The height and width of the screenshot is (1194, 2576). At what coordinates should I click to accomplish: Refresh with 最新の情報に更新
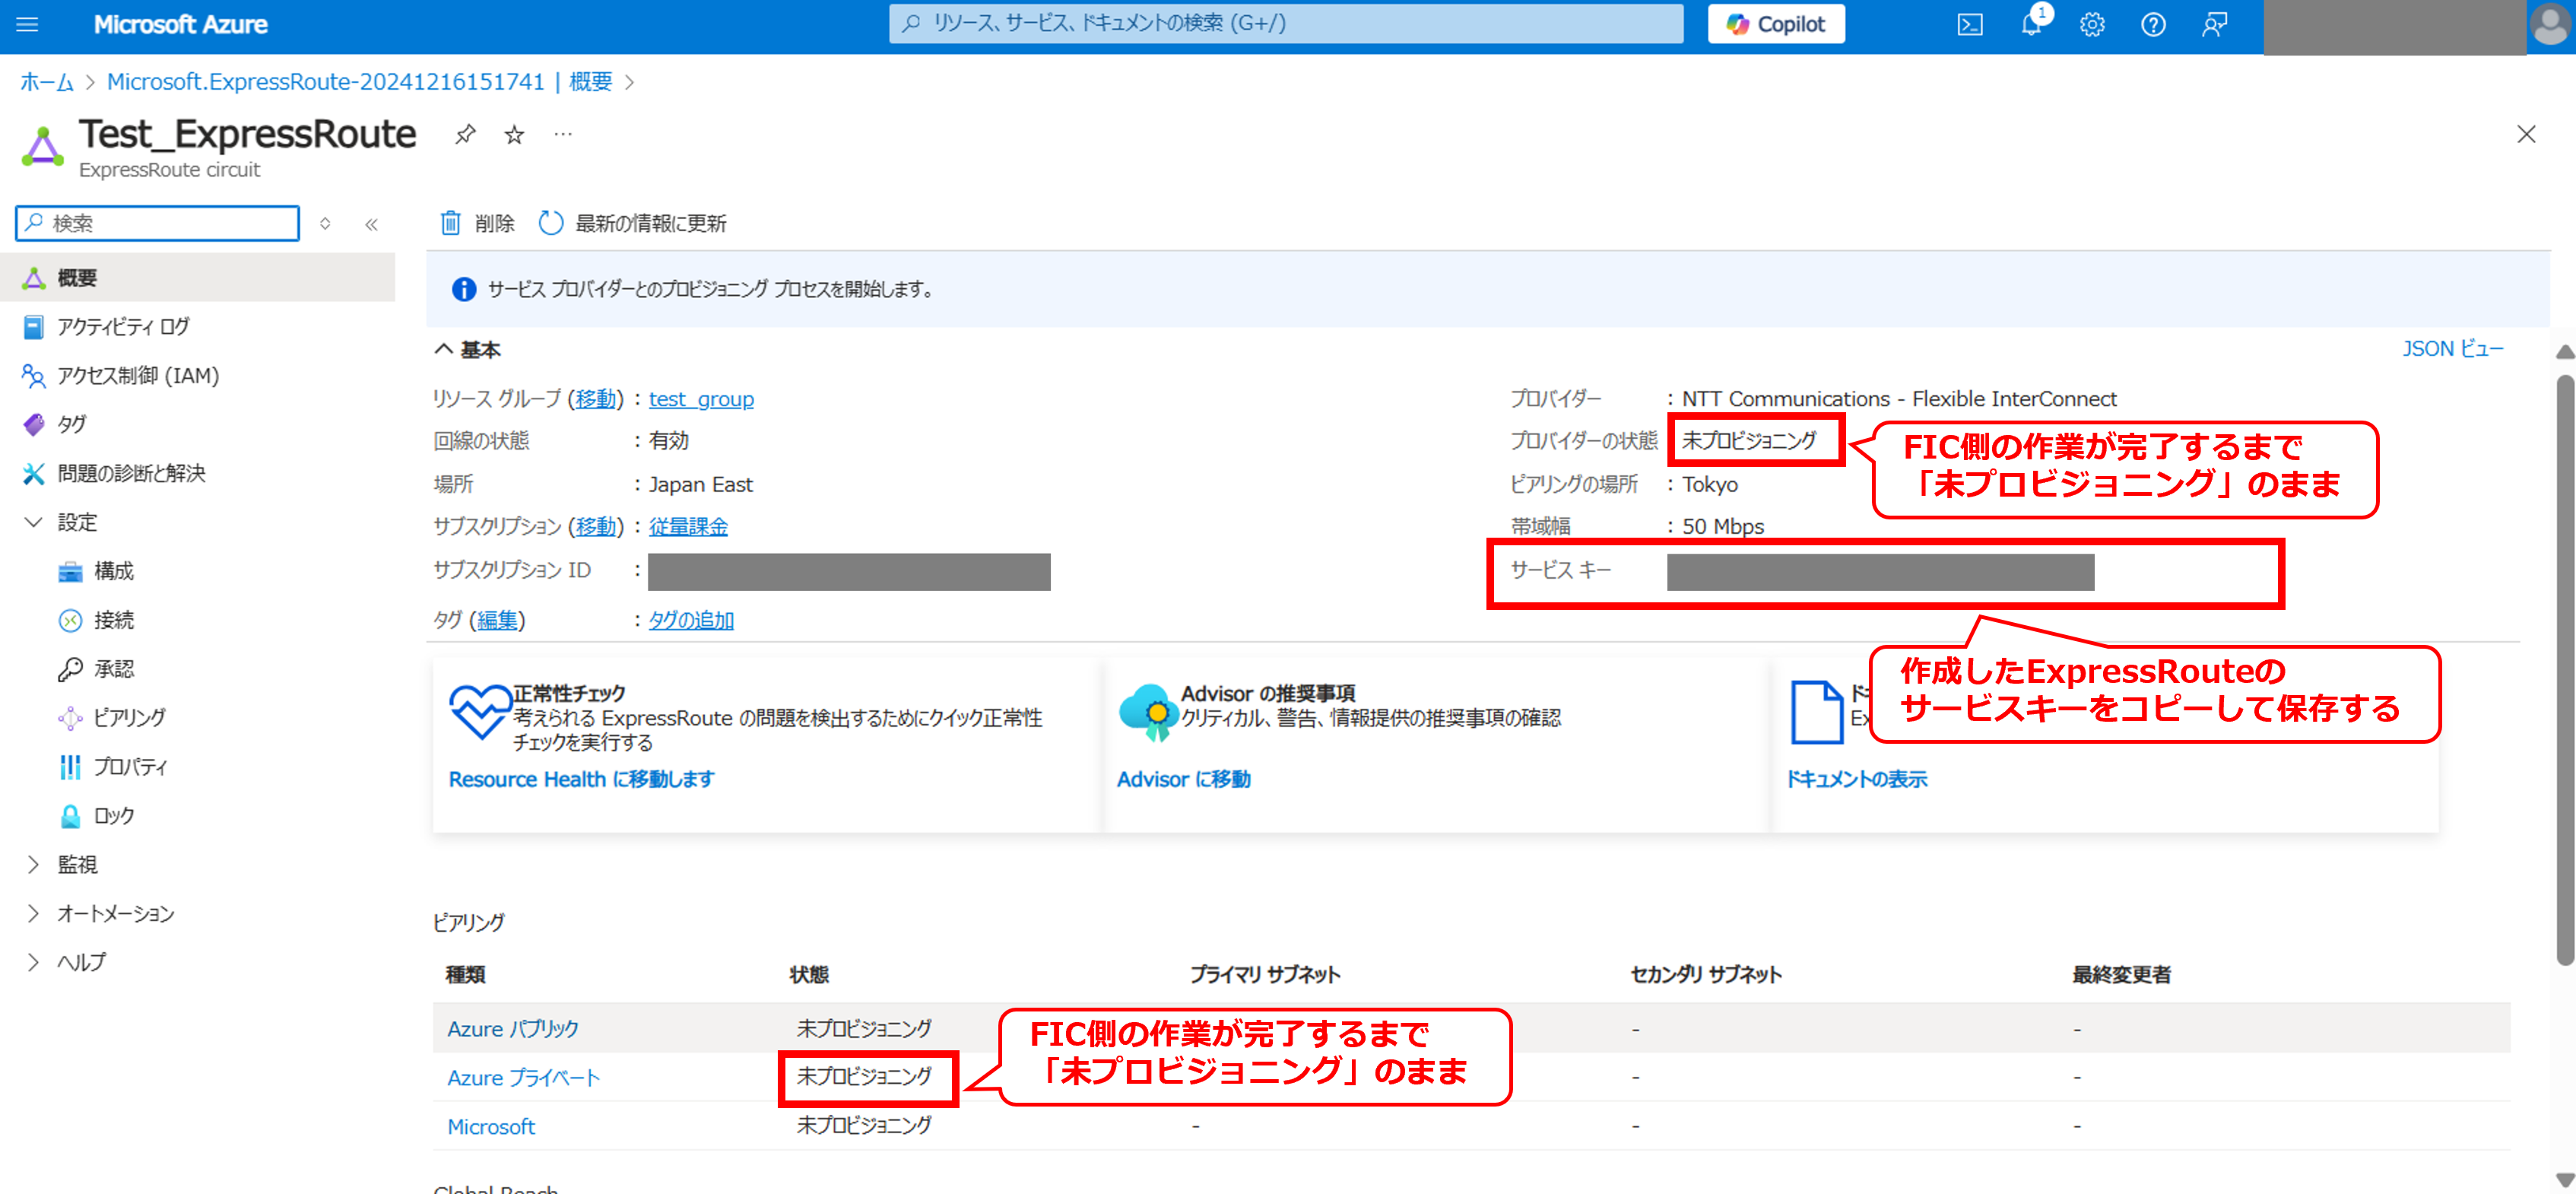click(632, 223)
